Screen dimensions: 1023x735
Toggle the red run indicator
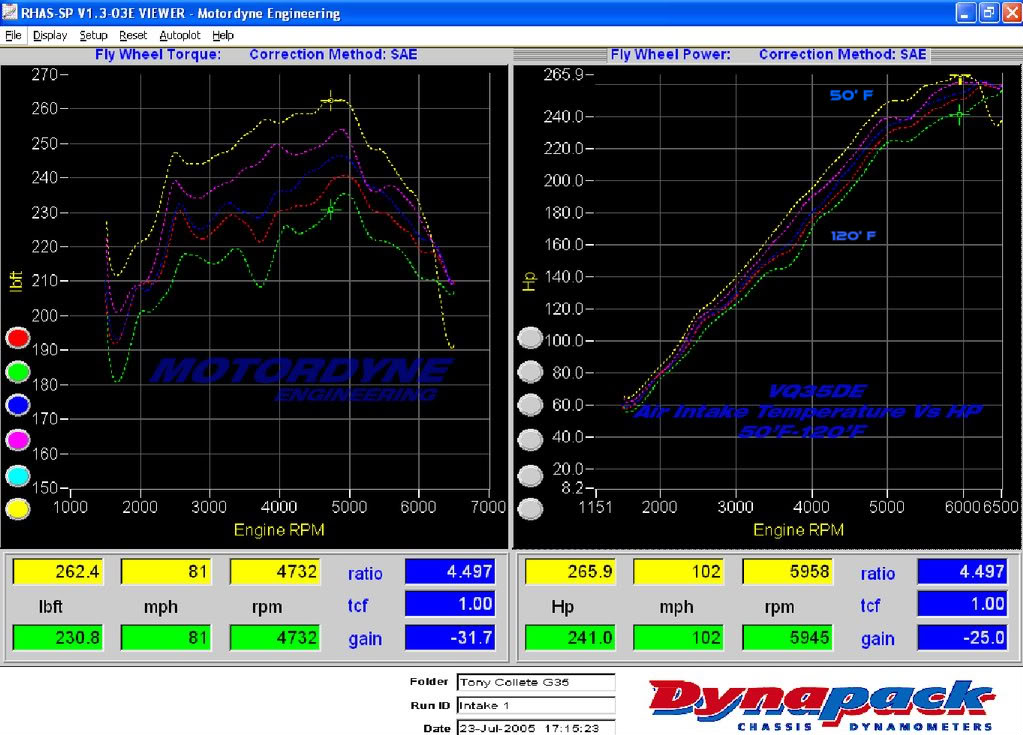[x=18, y=337]
